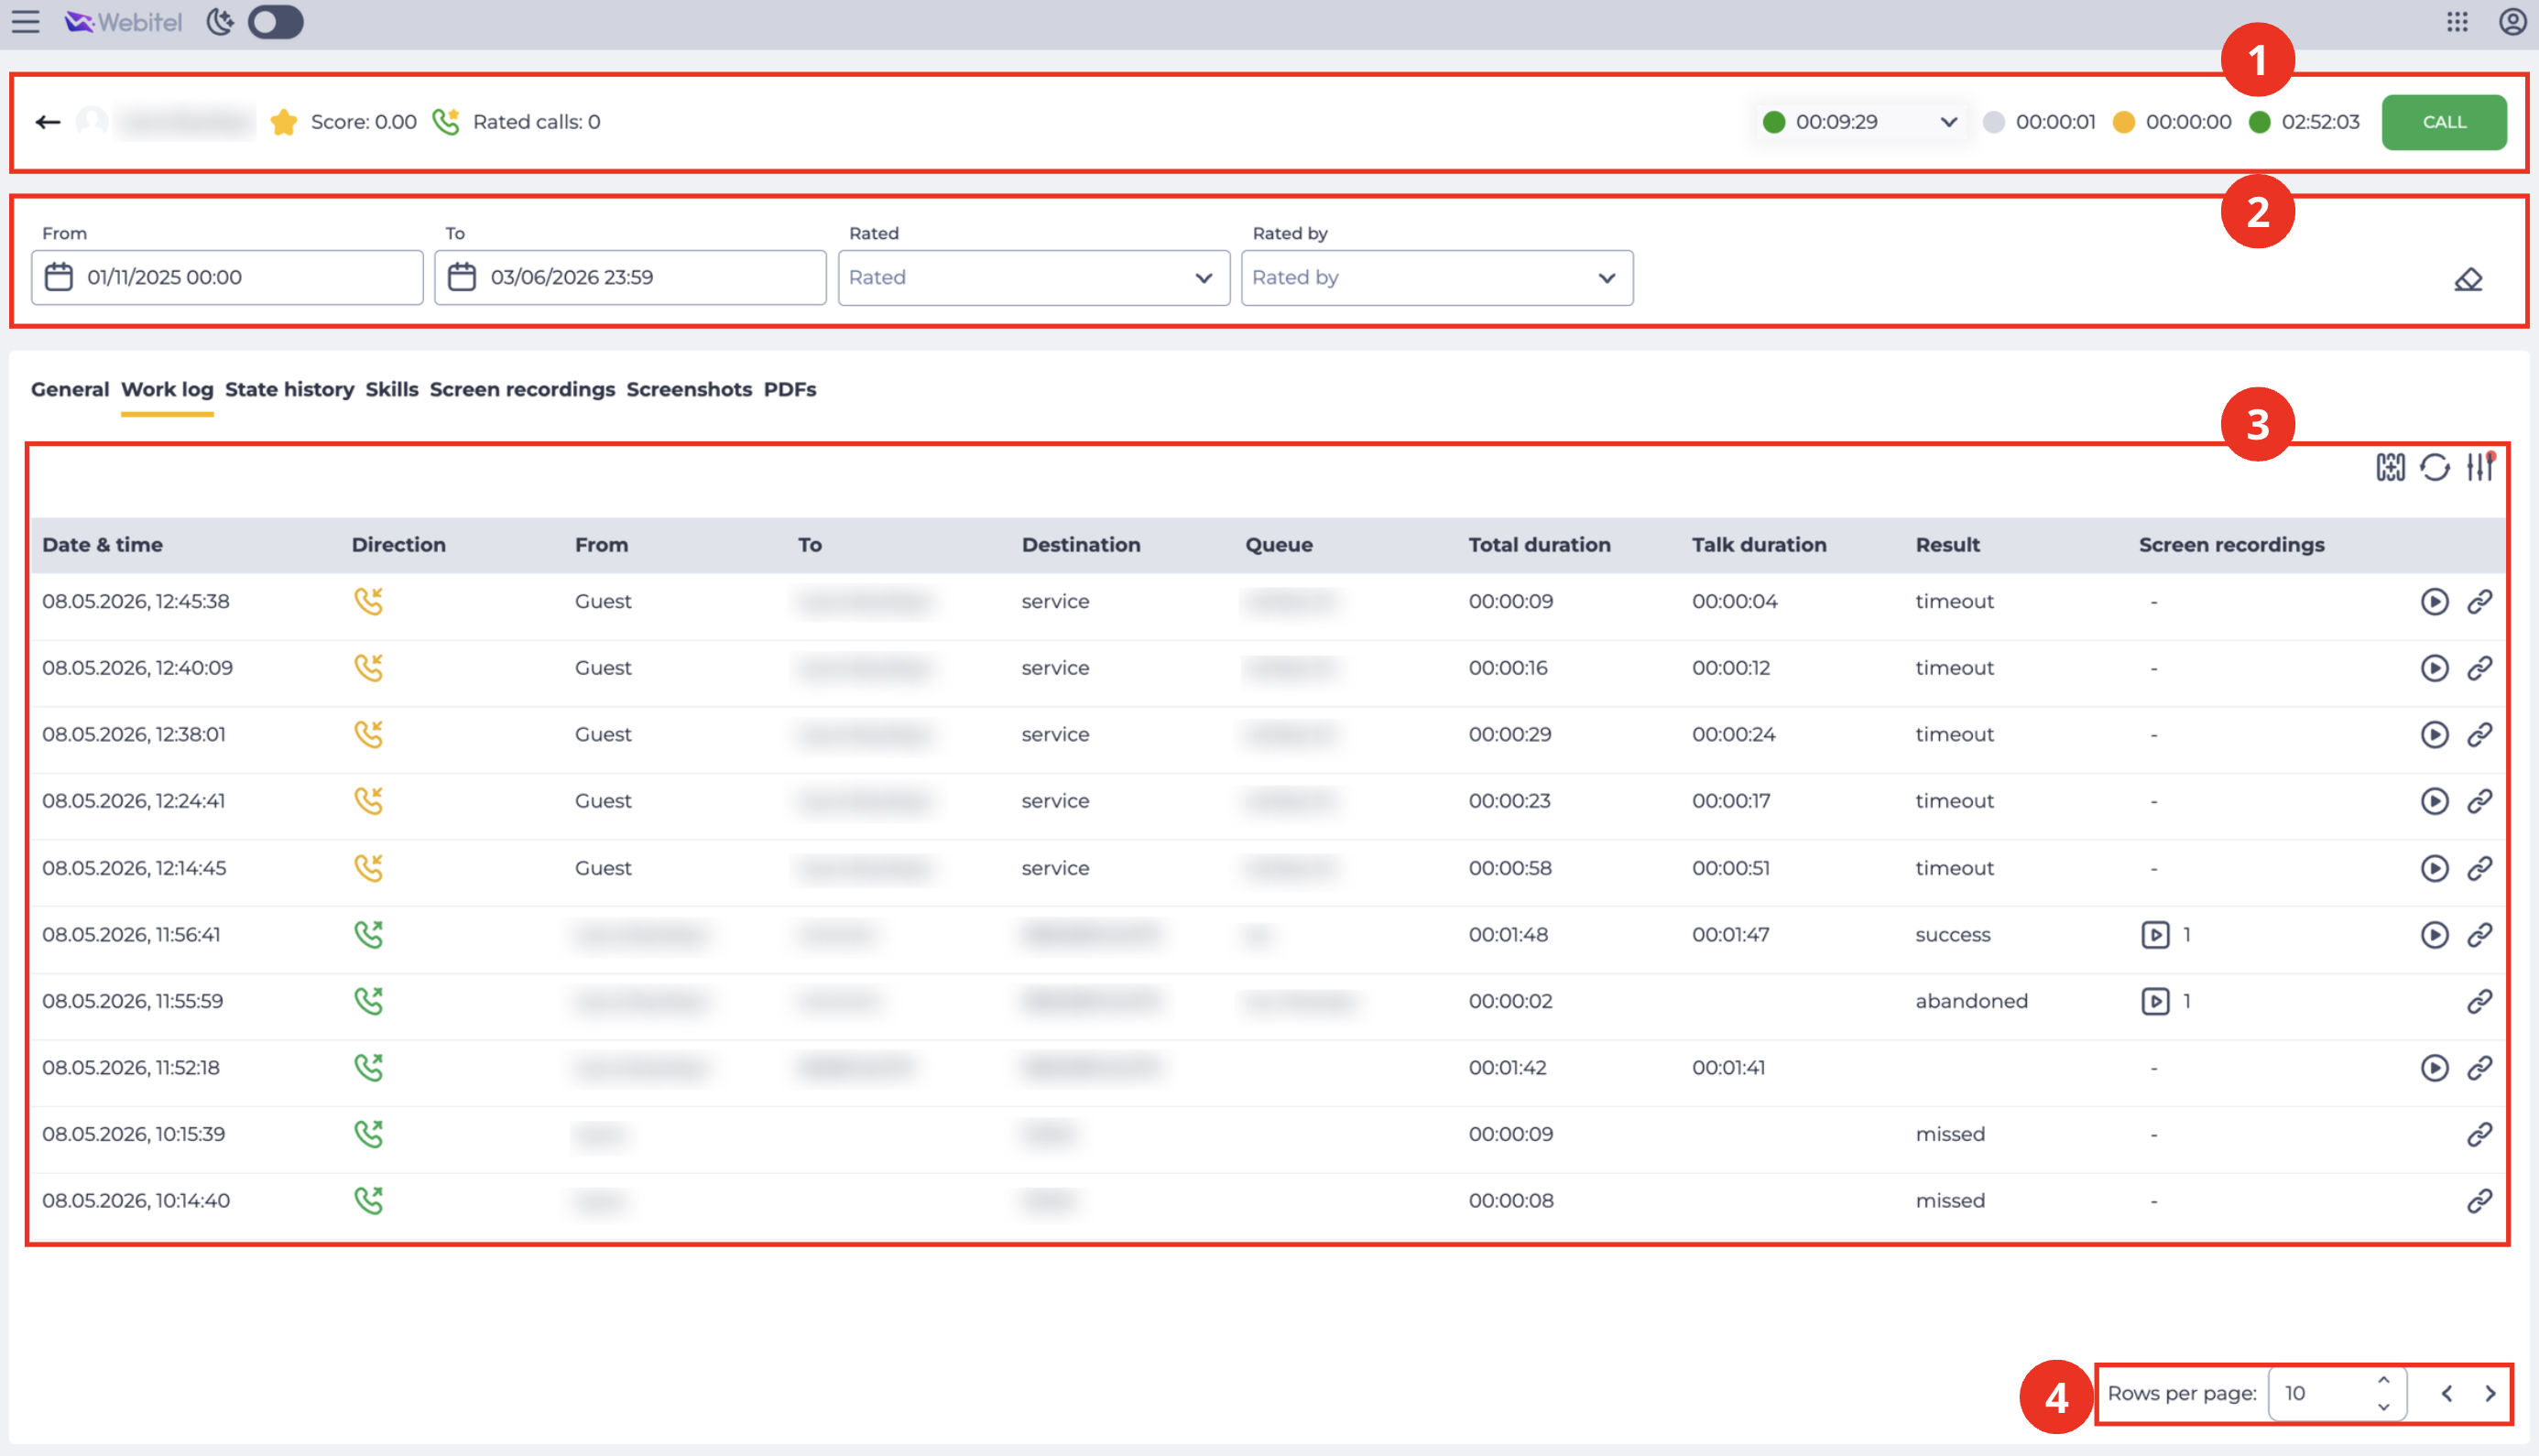Click the To date field
Viewport: 2539px width, 1456px height.
(630, 277)
